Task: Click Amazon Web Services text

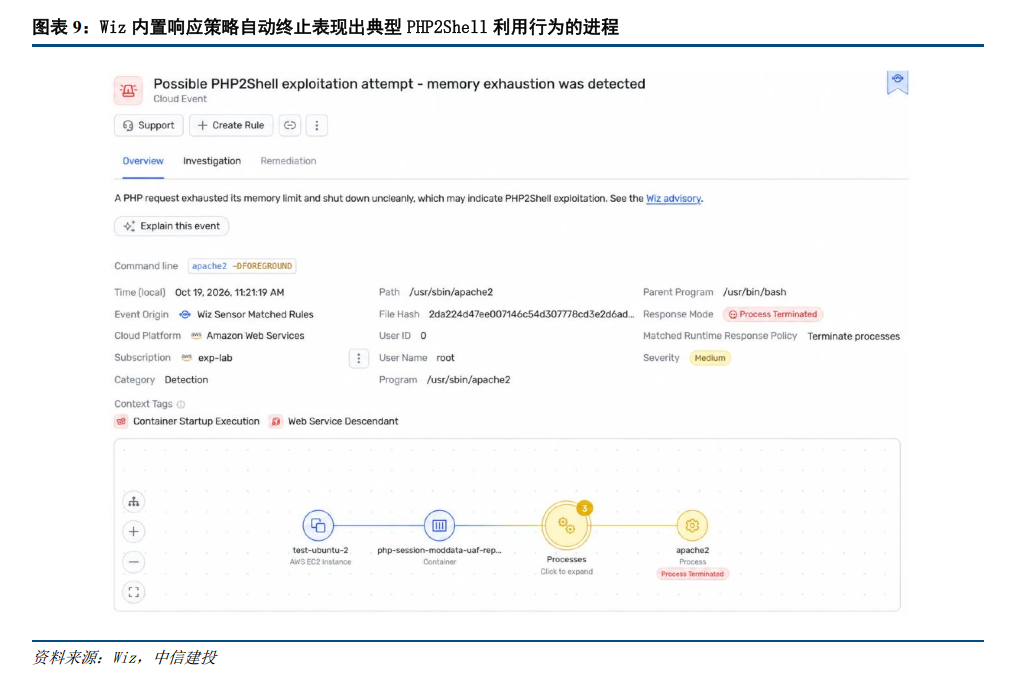Action: click(255, 336)
